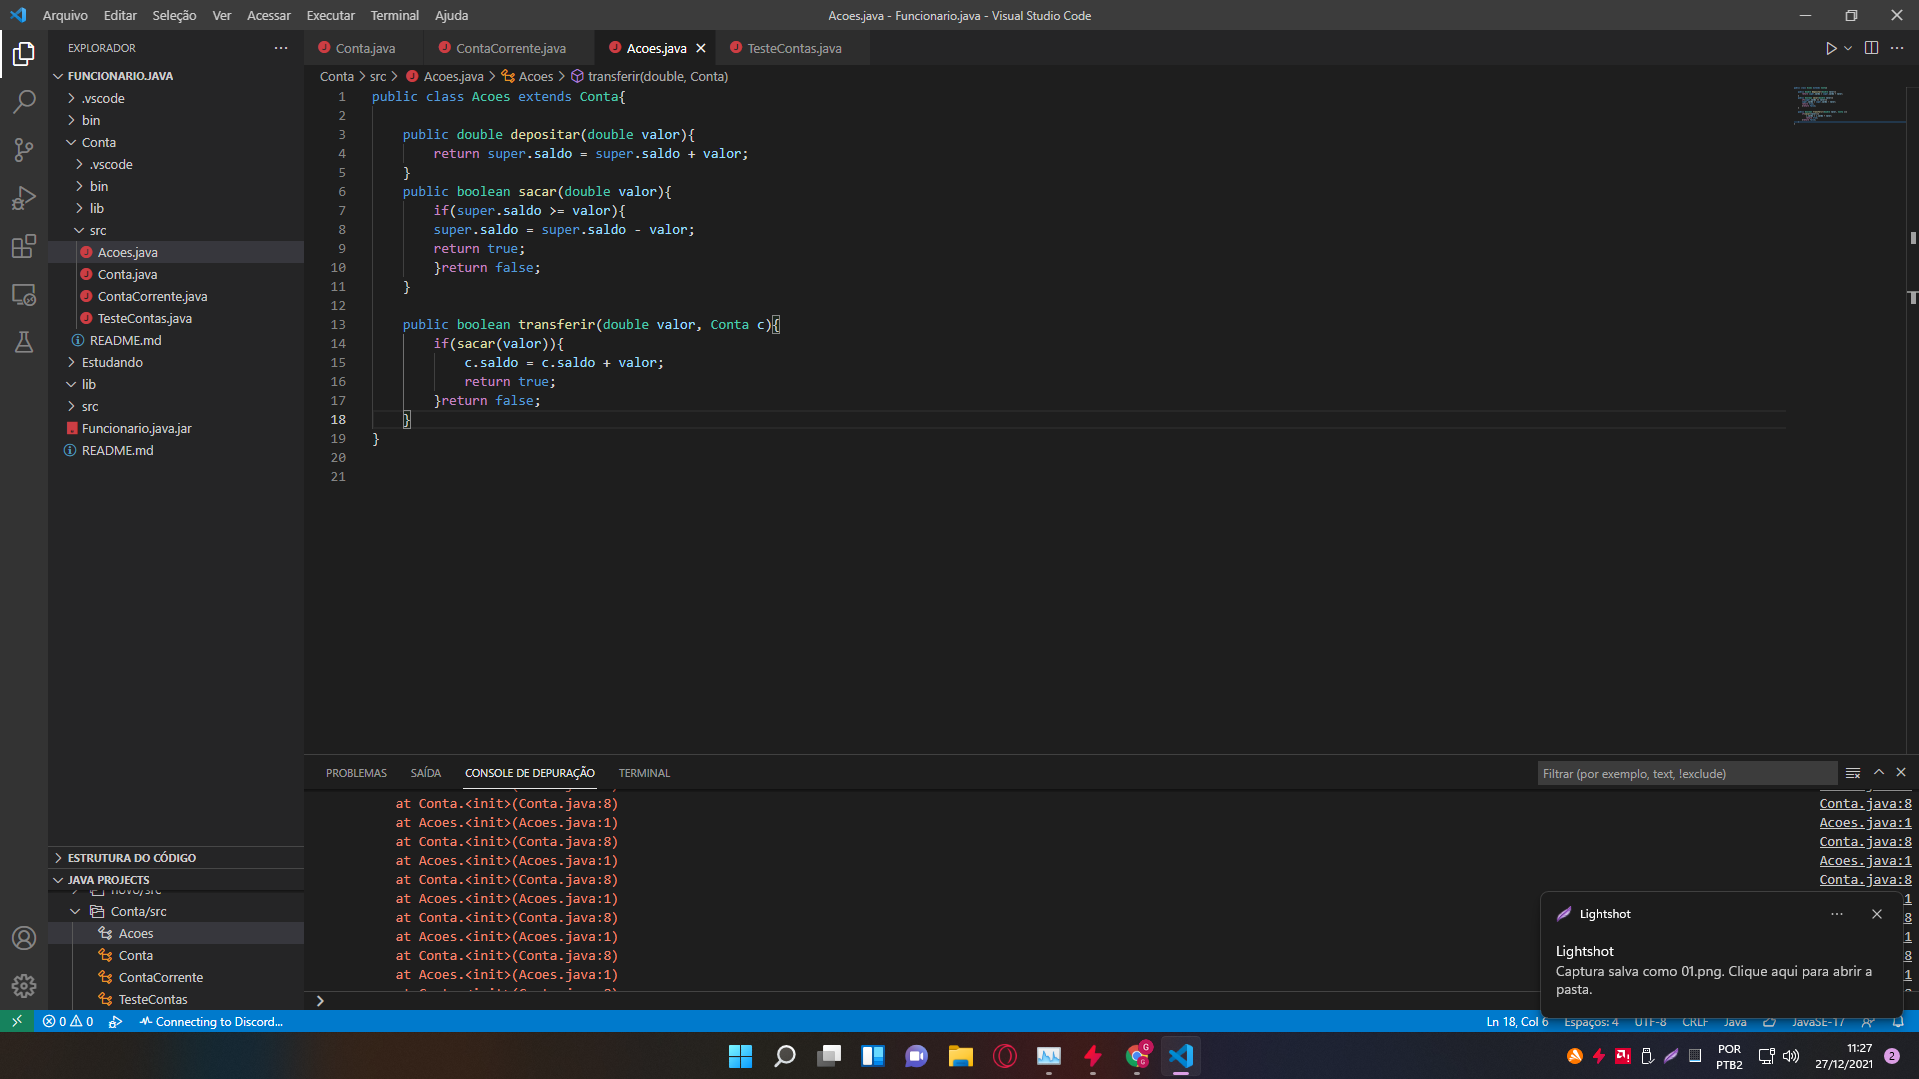Viewport: 1919px width, 1079px height.
Task: Open the run options dropdown arrow
Action: [1848, 48]
